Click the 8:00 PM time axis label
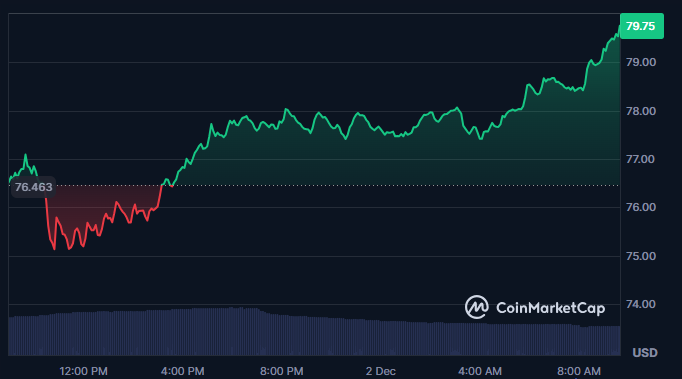 (282, 371)
